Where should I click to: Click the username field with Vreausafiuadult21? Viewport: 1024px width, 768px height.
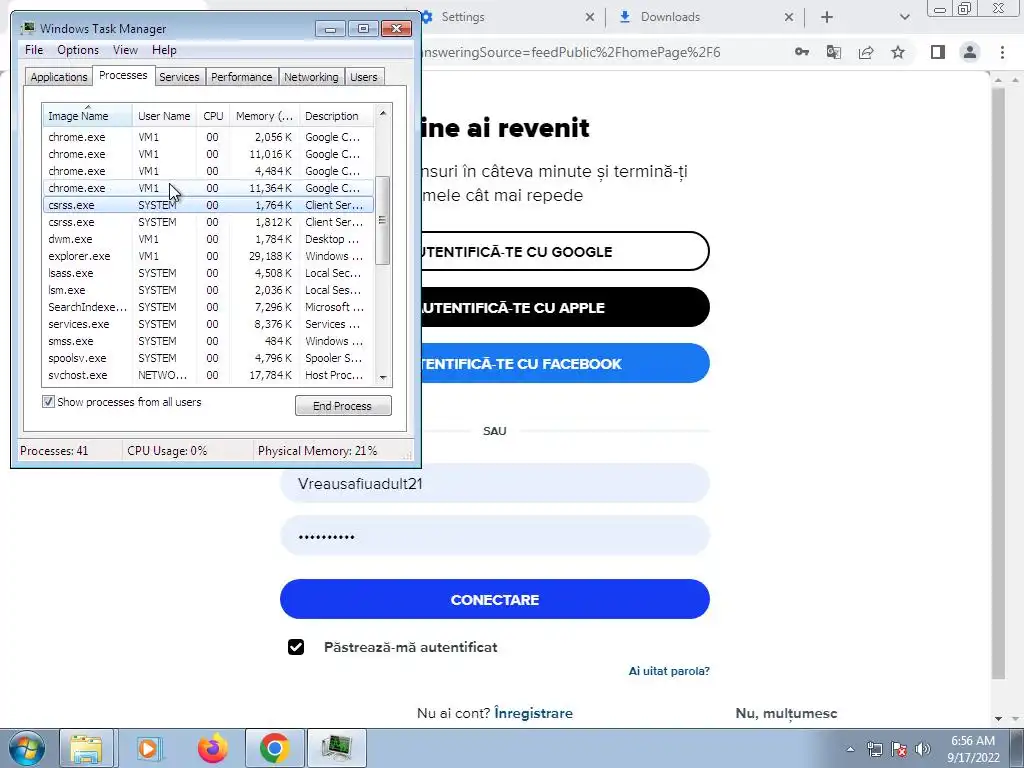point(494,483)
